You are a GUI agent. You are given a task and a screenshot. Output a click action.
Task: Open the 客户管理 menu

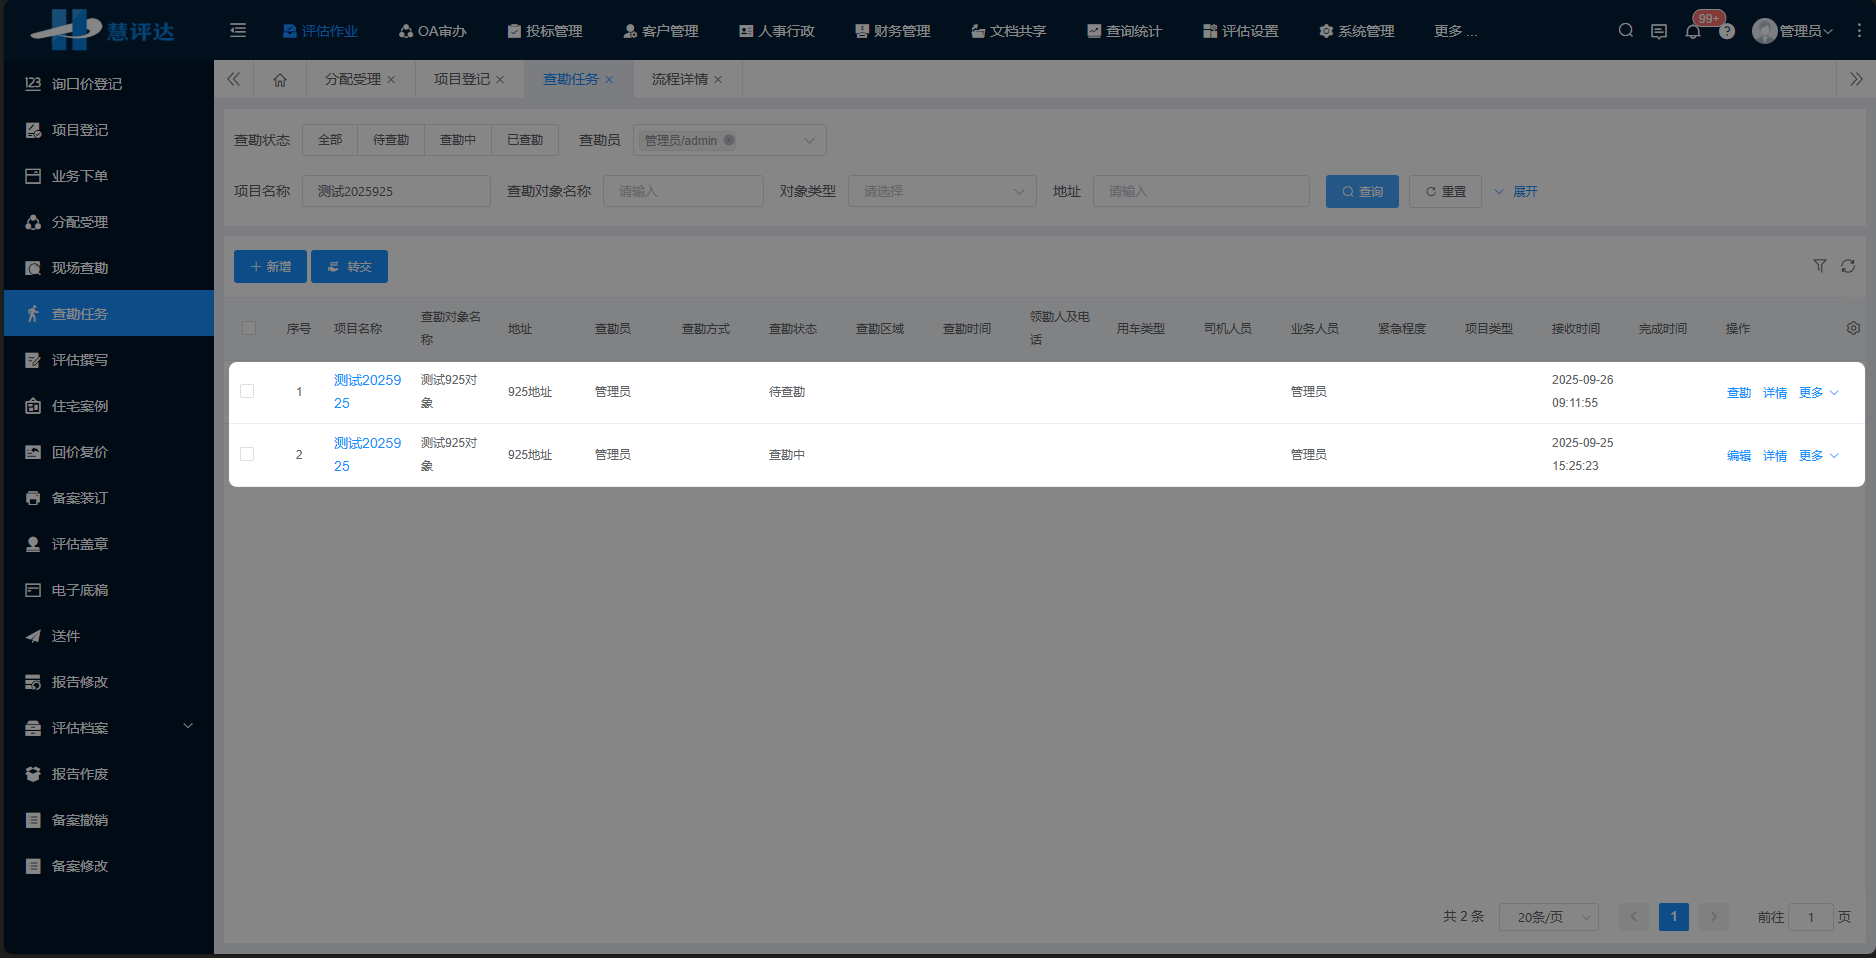click(x=660, y=31)
